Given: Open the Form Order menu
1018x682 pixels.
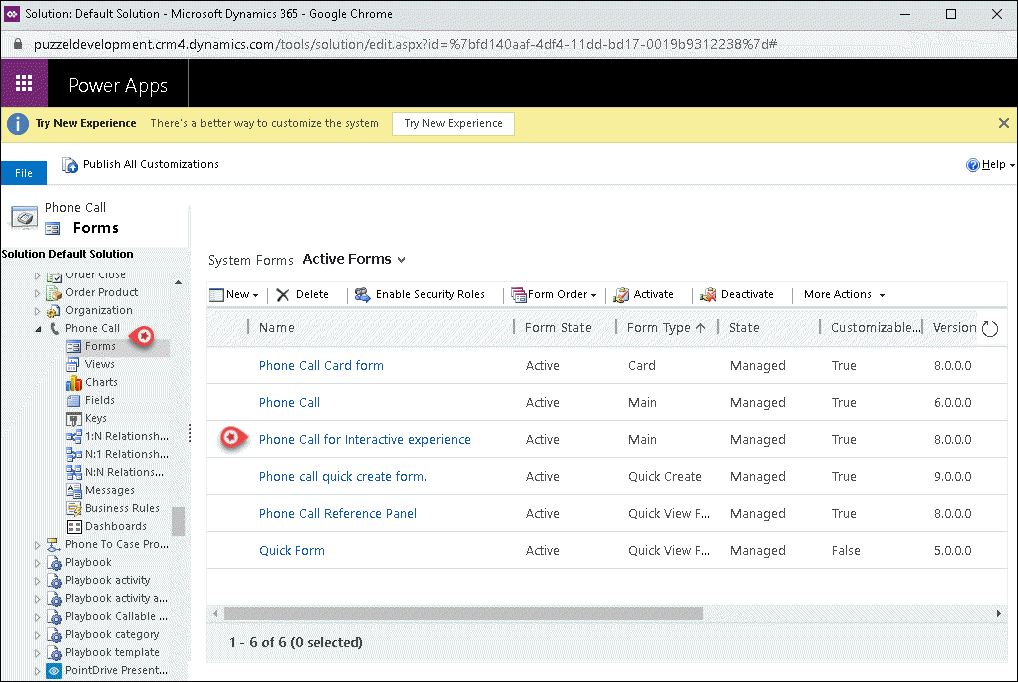Looking at the screenshot, I should pos(554,295).
